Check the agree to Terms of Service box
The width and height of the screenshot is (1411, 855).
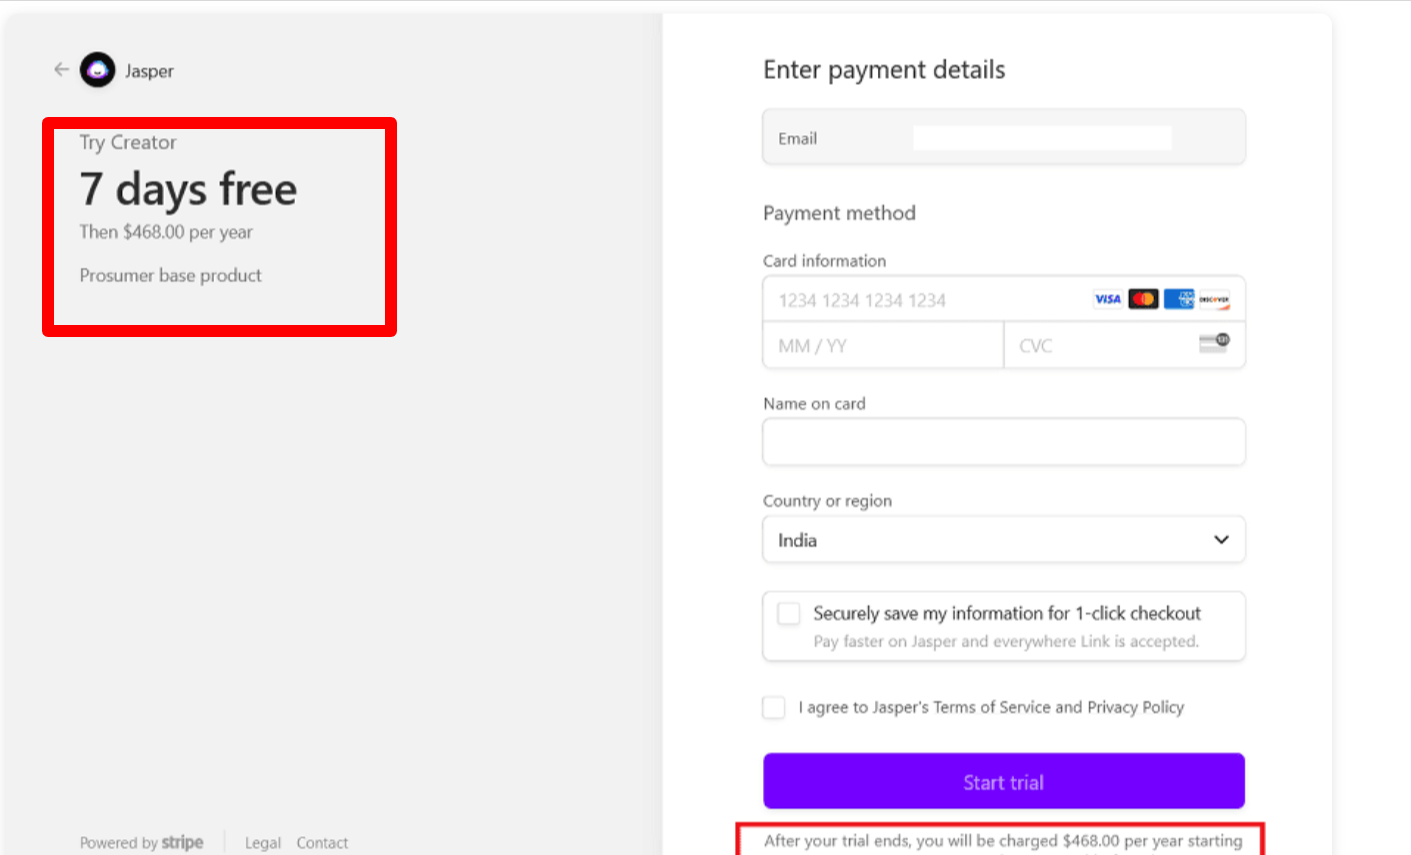point(774,708)
